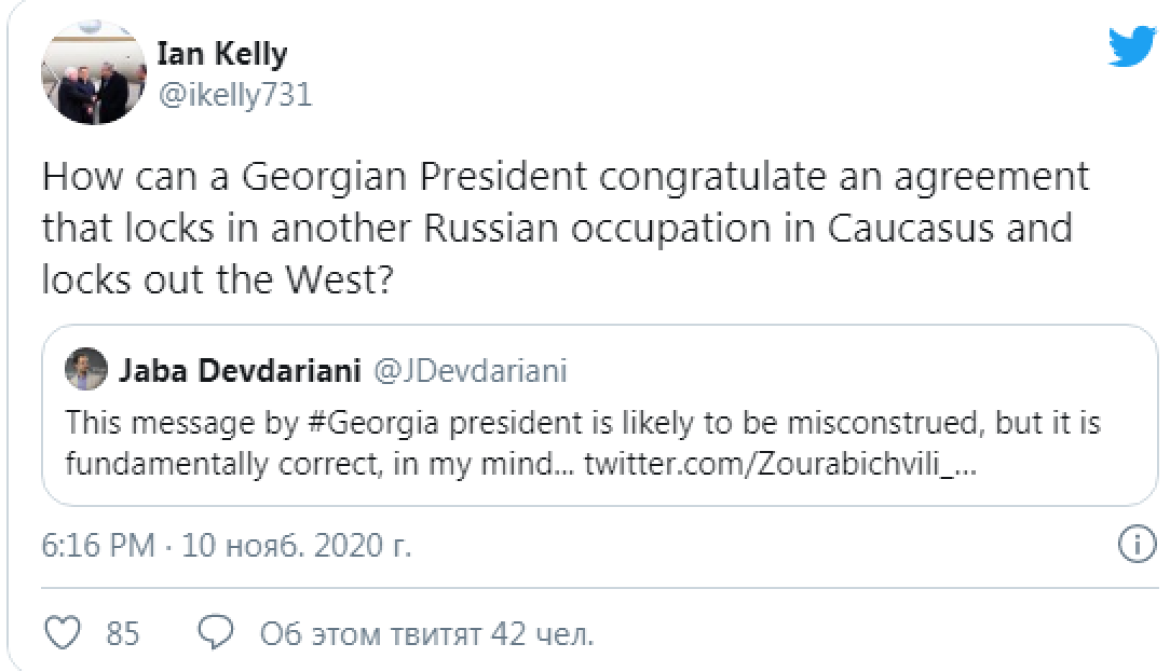Open the @JDevdariani handle
The height and width of the screenshot is (671, 1170).
pyautogui.click(x=470, y=372)
